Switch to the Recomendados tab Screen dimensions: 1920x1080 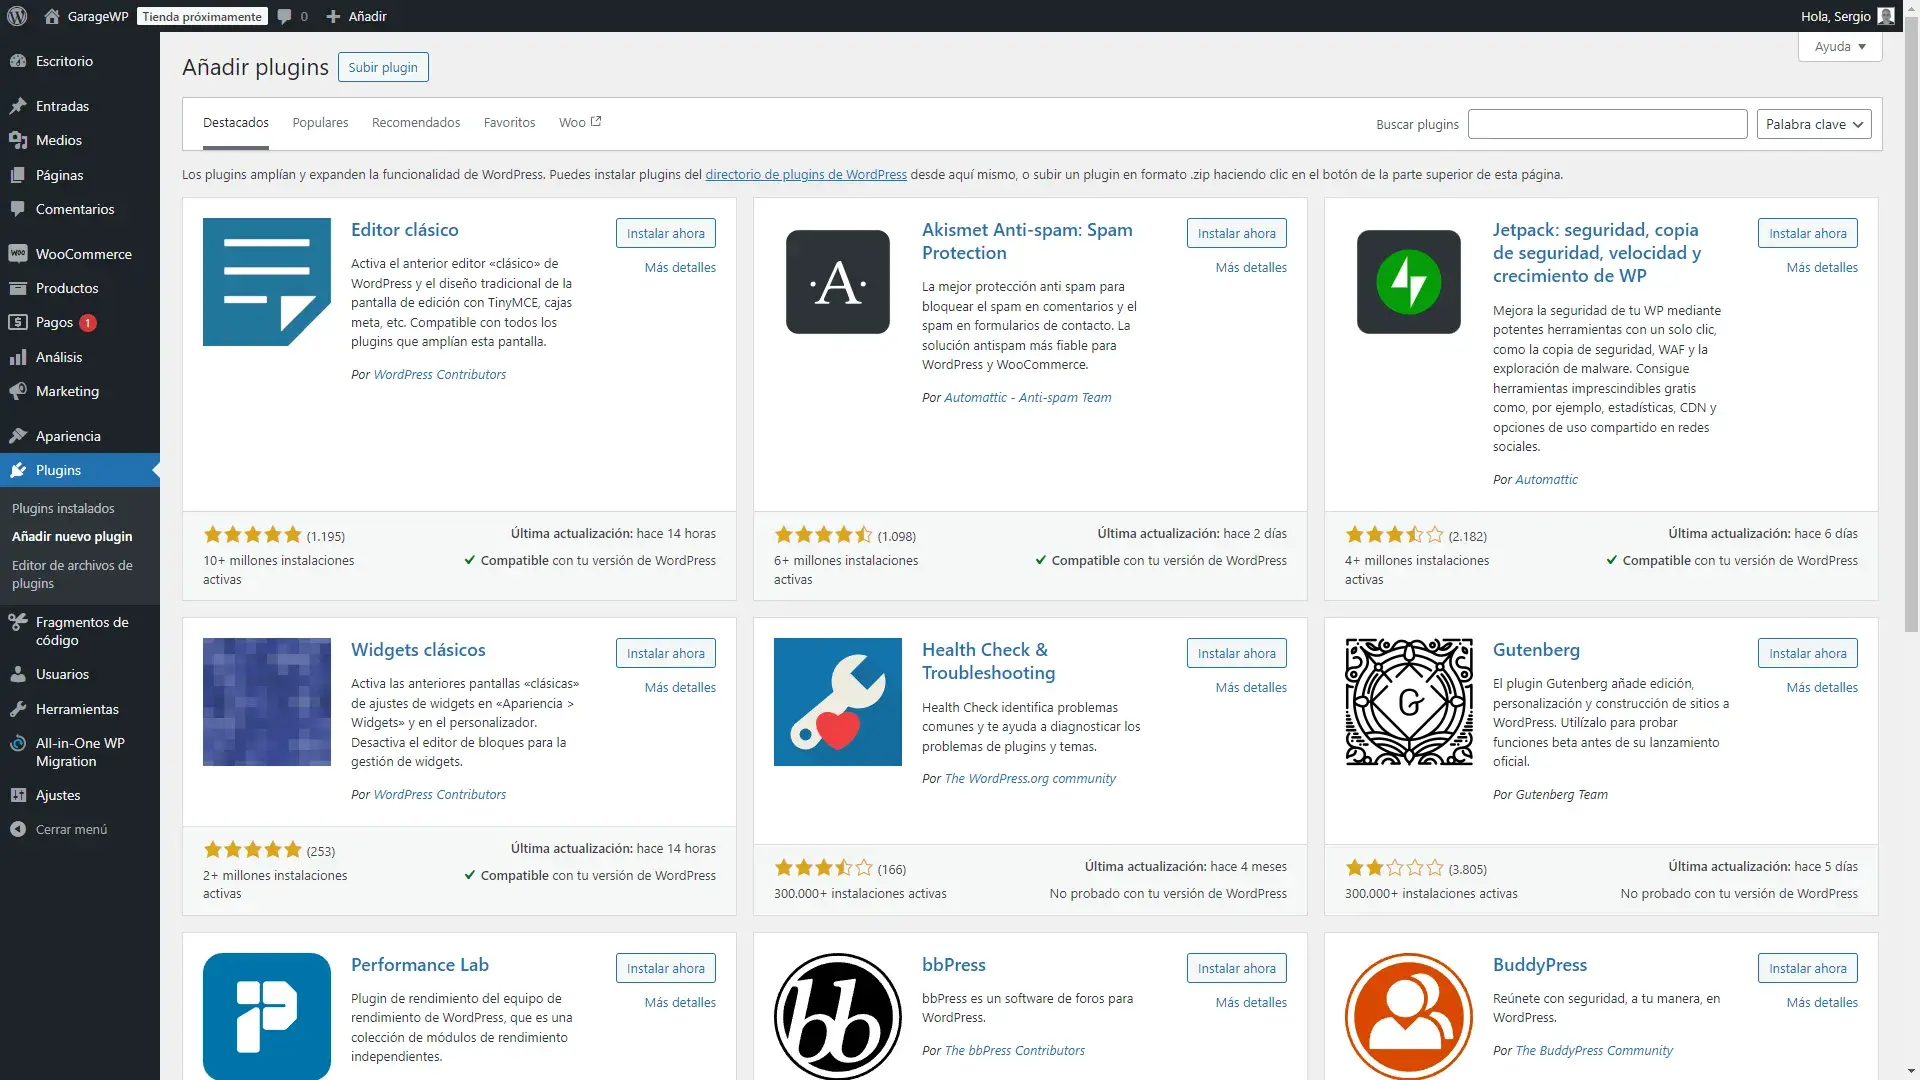point(416,123)
